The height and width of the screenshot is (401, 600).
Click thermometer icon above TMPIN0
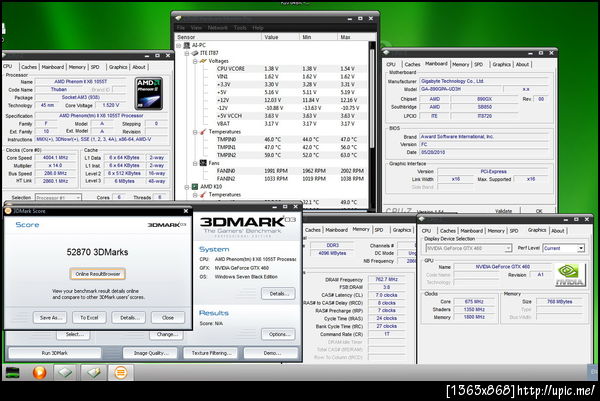(x=203, y=132)
